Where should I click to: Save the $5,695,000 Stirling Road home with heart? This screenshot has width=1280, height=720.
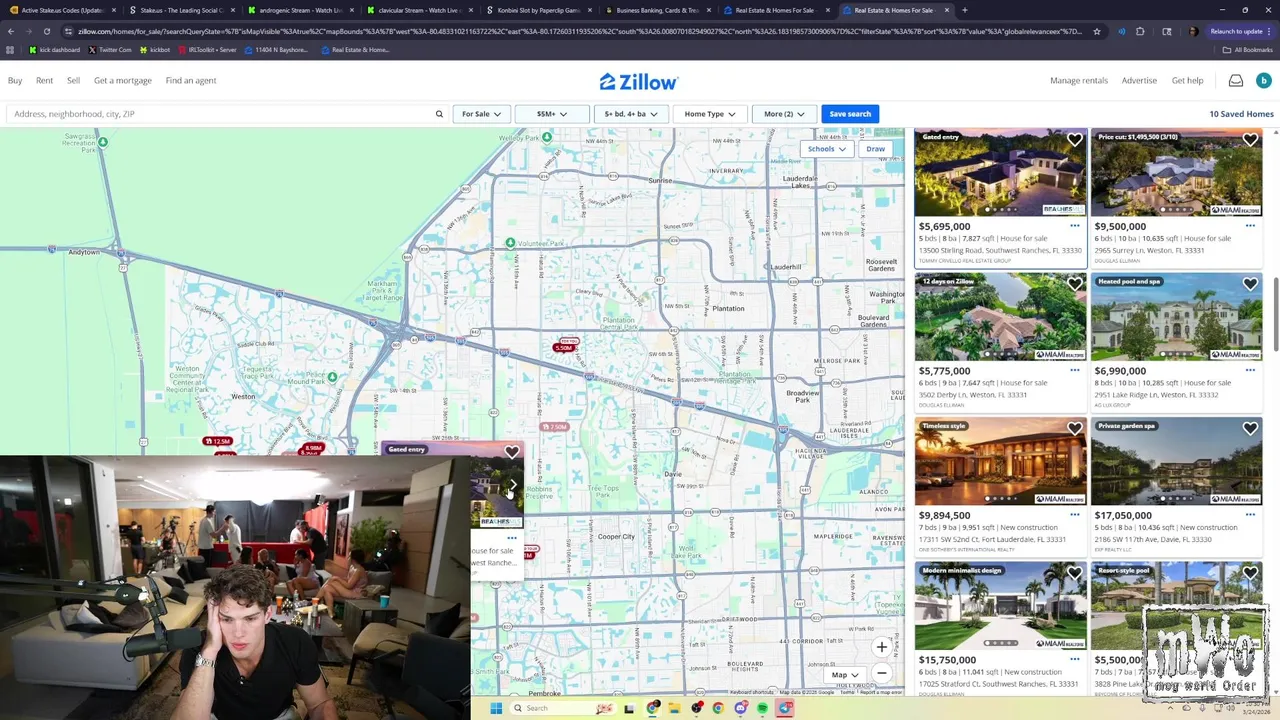tap(1074, 140)
